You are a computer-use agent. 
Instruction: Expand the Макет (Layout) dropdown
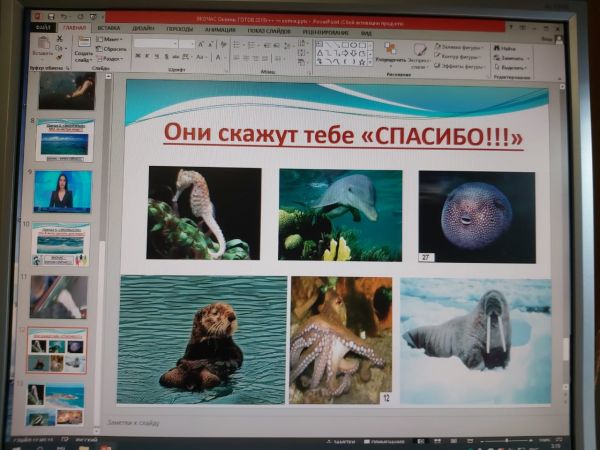tap(113, 39)
